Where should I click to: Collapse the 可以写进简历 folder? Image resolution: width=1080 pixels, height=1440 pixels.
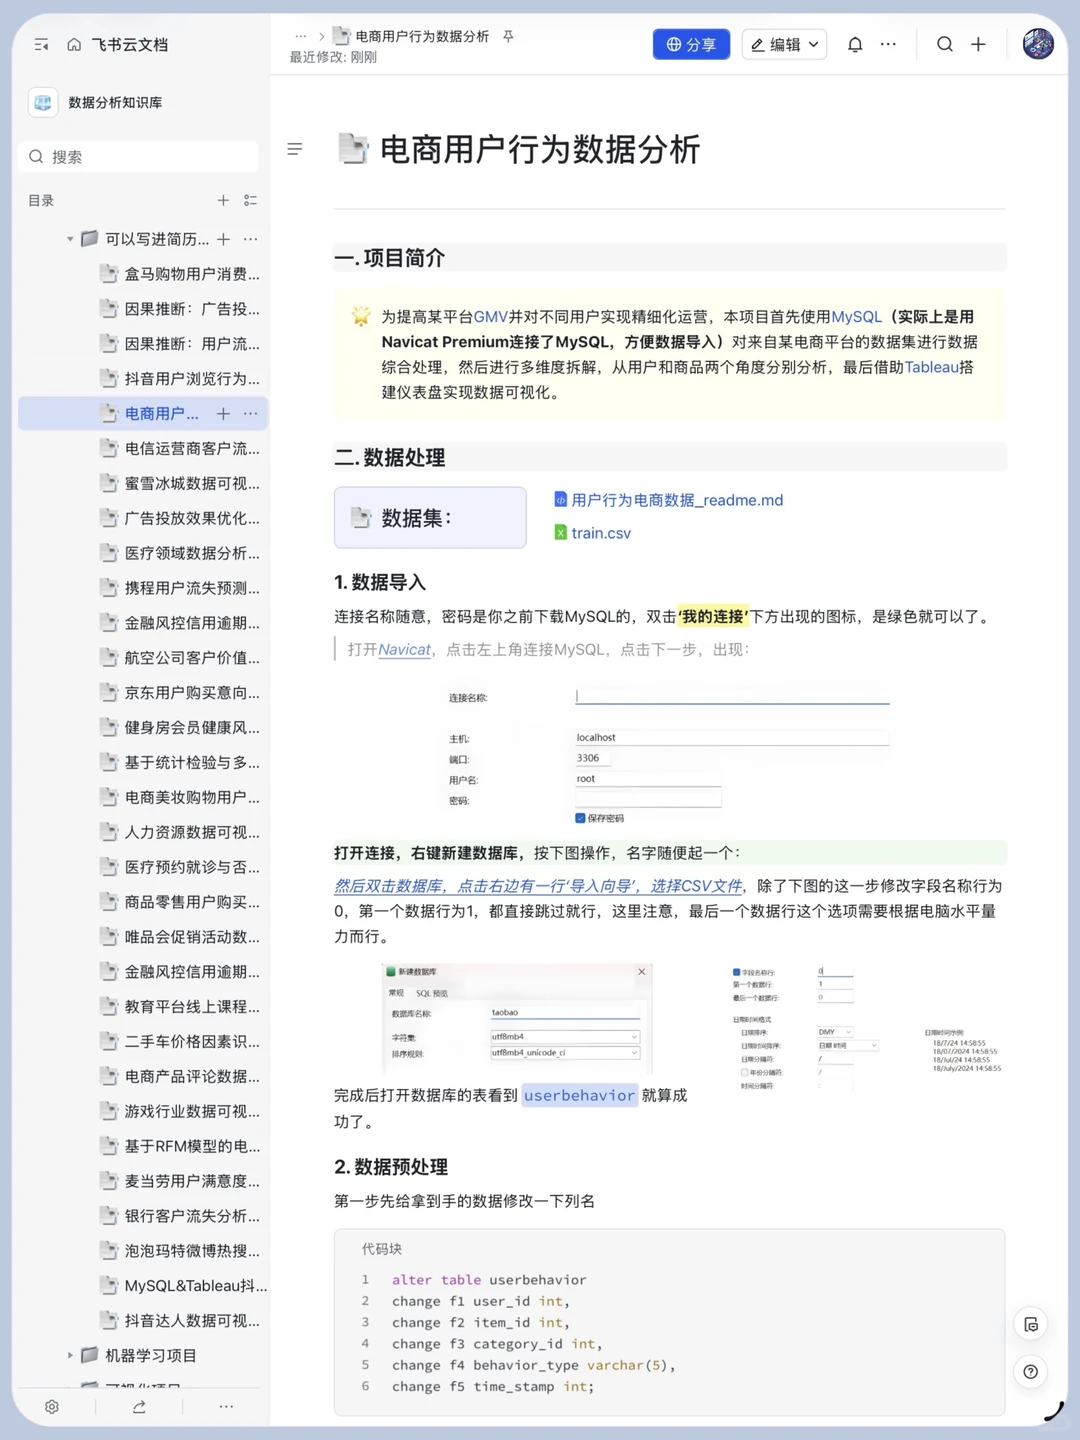tap(70, 239)
